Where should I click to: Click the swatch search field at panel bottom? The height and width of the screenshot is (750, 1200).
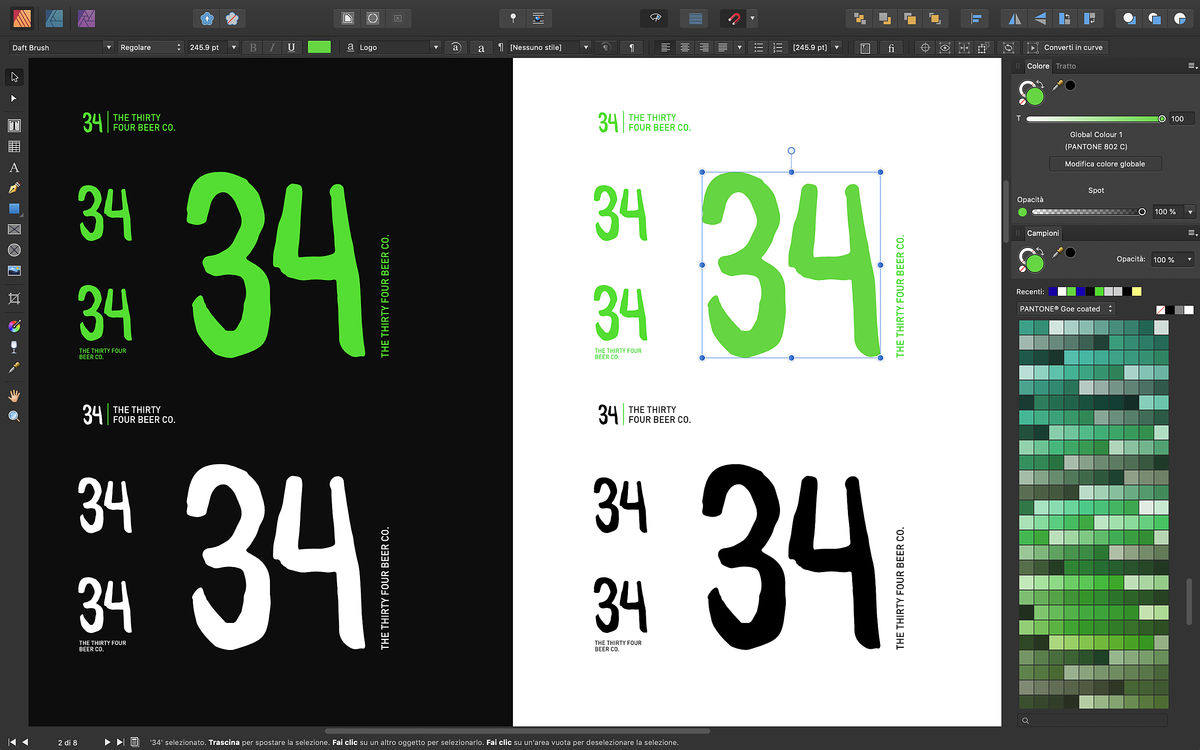point(1092,720)
